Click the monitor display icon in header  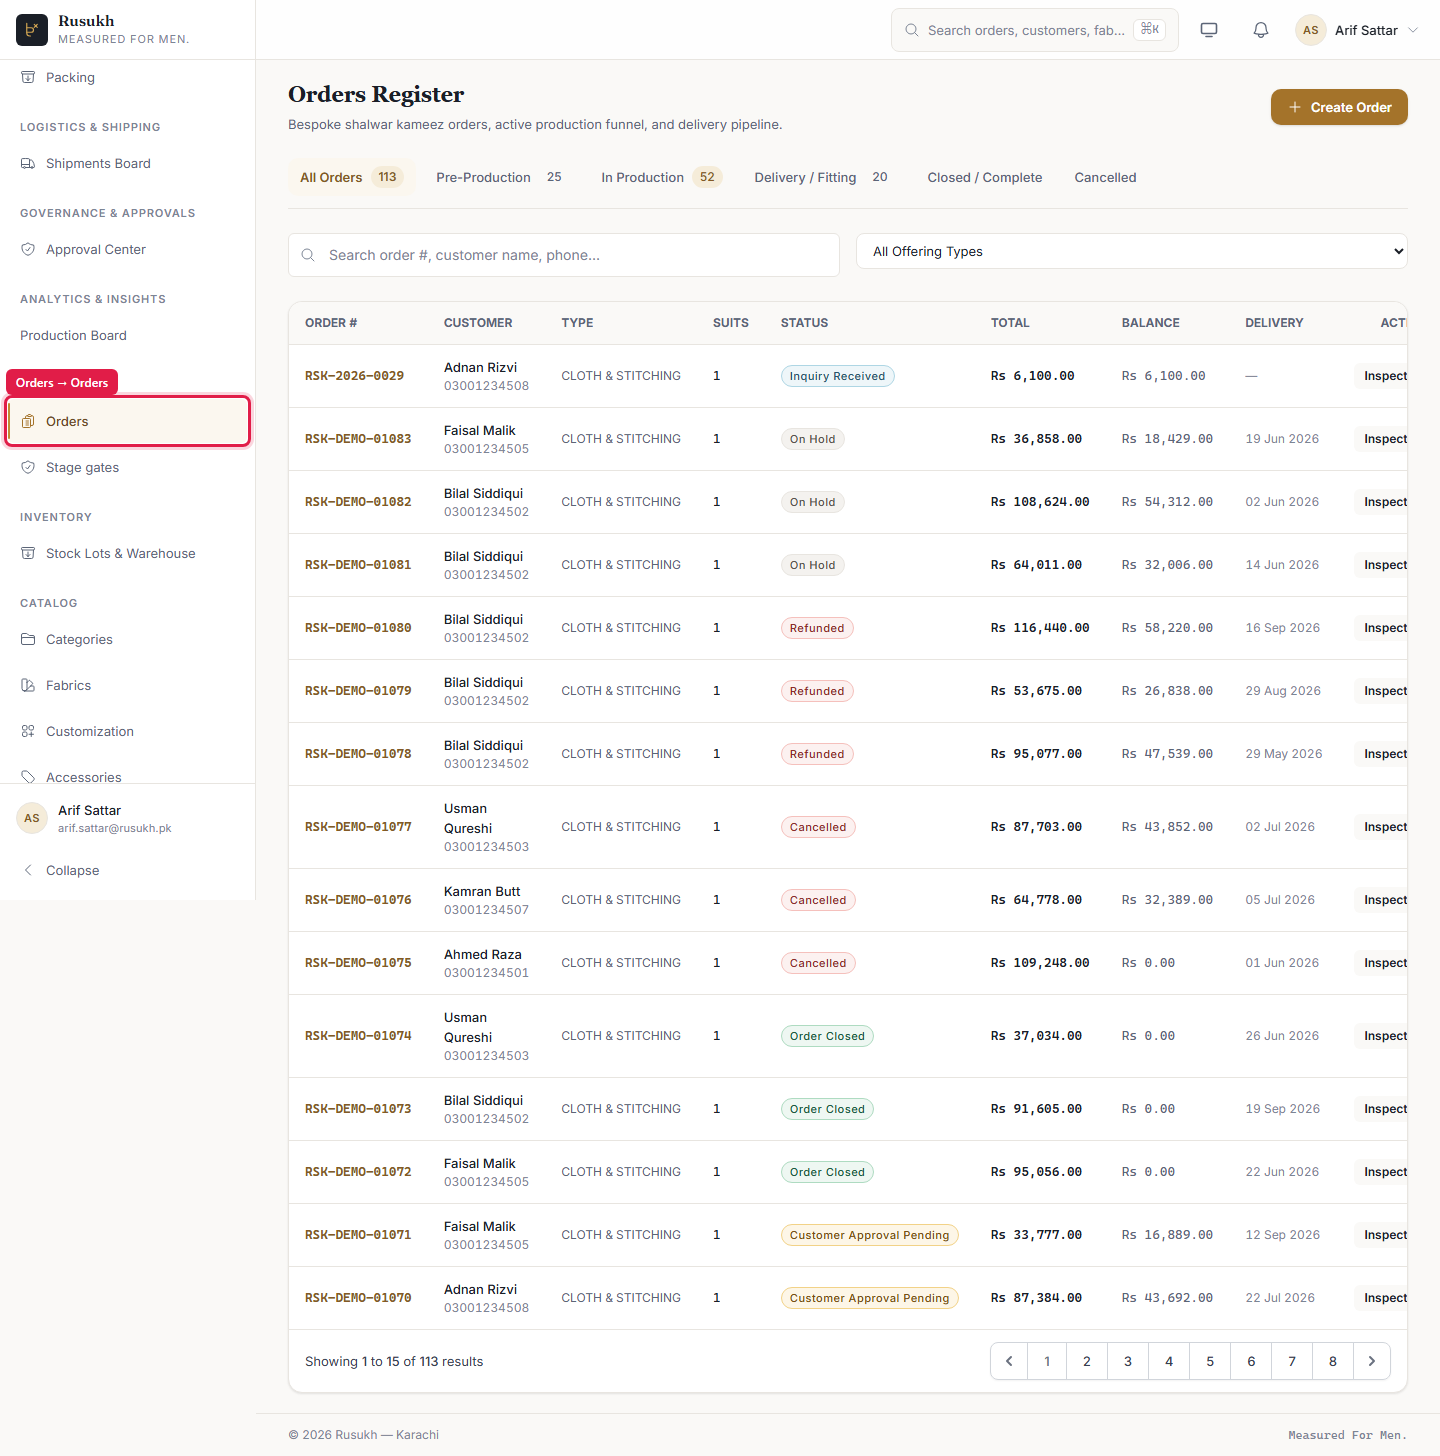point(1209,30)
